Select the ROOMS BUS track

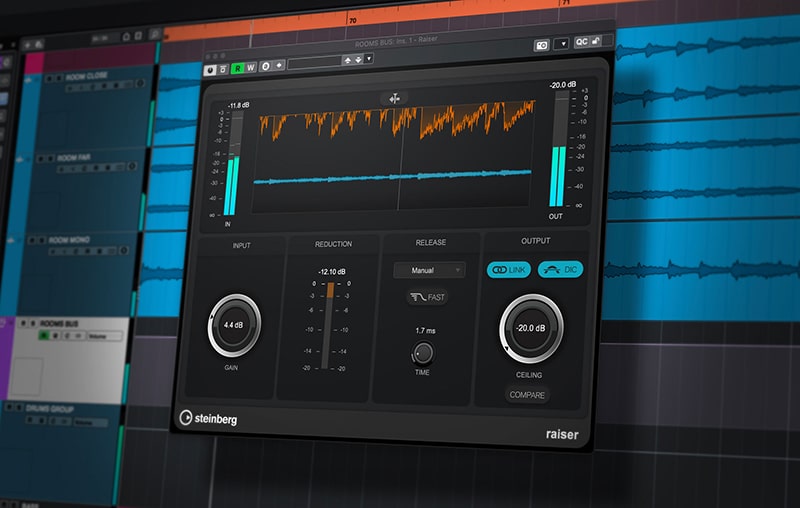click(x=59, y=324)
